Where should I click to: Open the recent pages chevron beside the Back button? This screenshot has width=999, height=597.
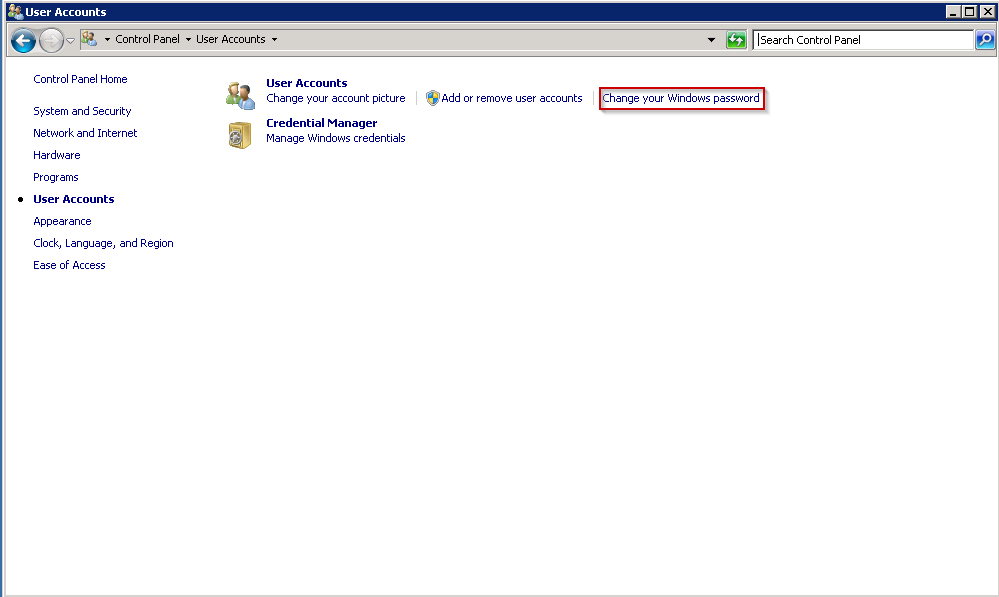(x=70, y=40)
